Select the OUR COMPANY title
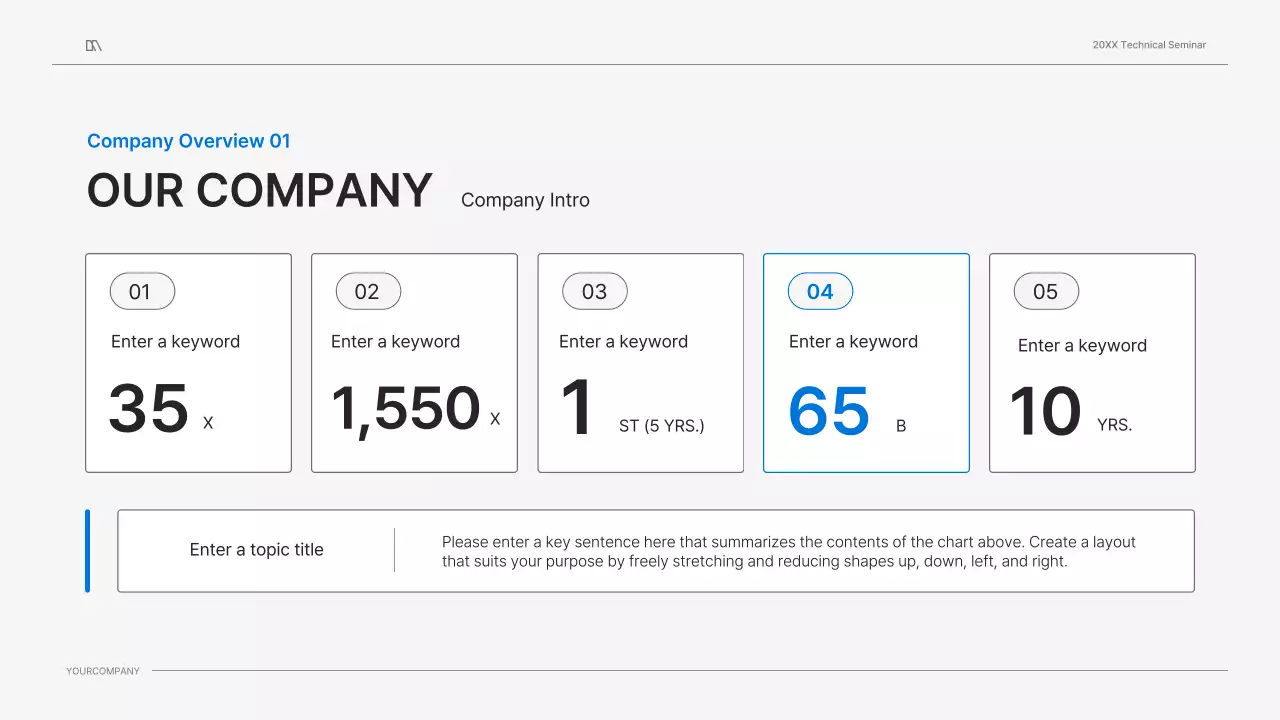 260,190
